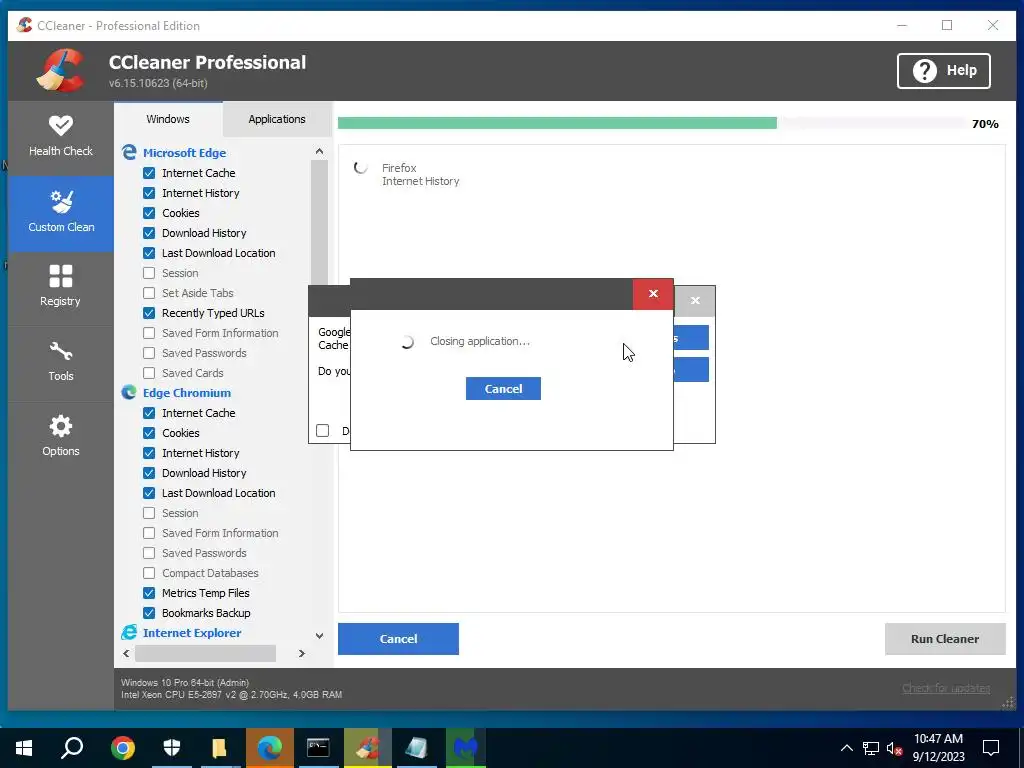1024x768 pixels.
Task: Tick the checkbox in the Google dialog
Action: click(323, 430)
